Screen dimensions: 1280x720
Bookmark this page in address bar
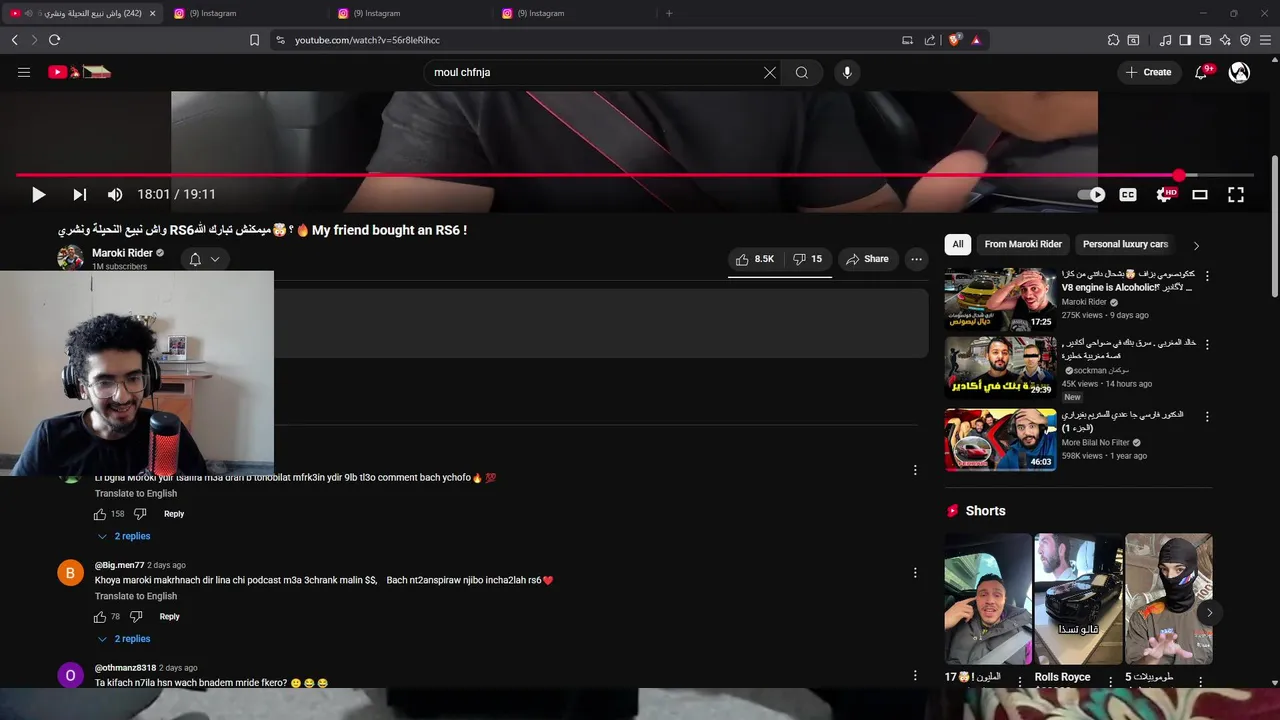pos(254,40)
